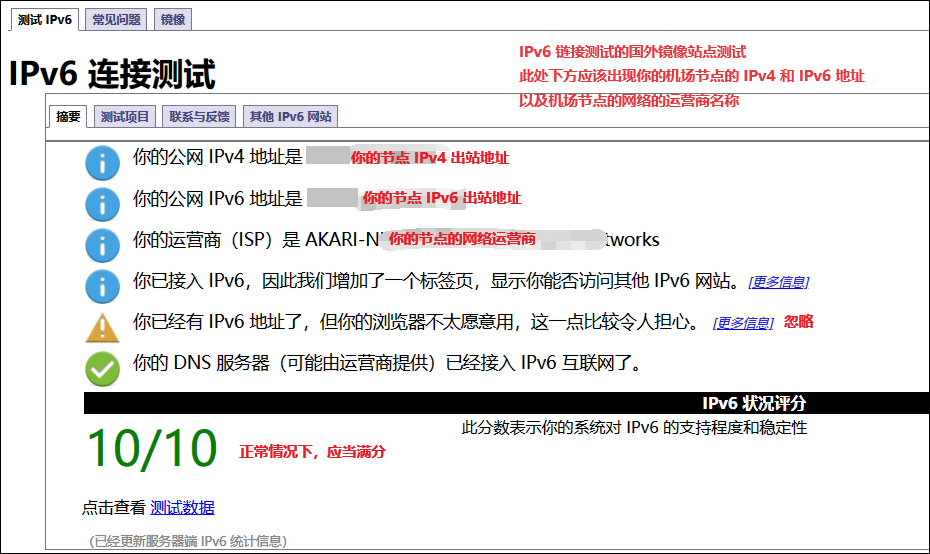Click the text 此分数表示你的系统对 IPv6 的支持程度和稳定性
The width and height of the screenshot is (930, 554).
tap(634, 428)
